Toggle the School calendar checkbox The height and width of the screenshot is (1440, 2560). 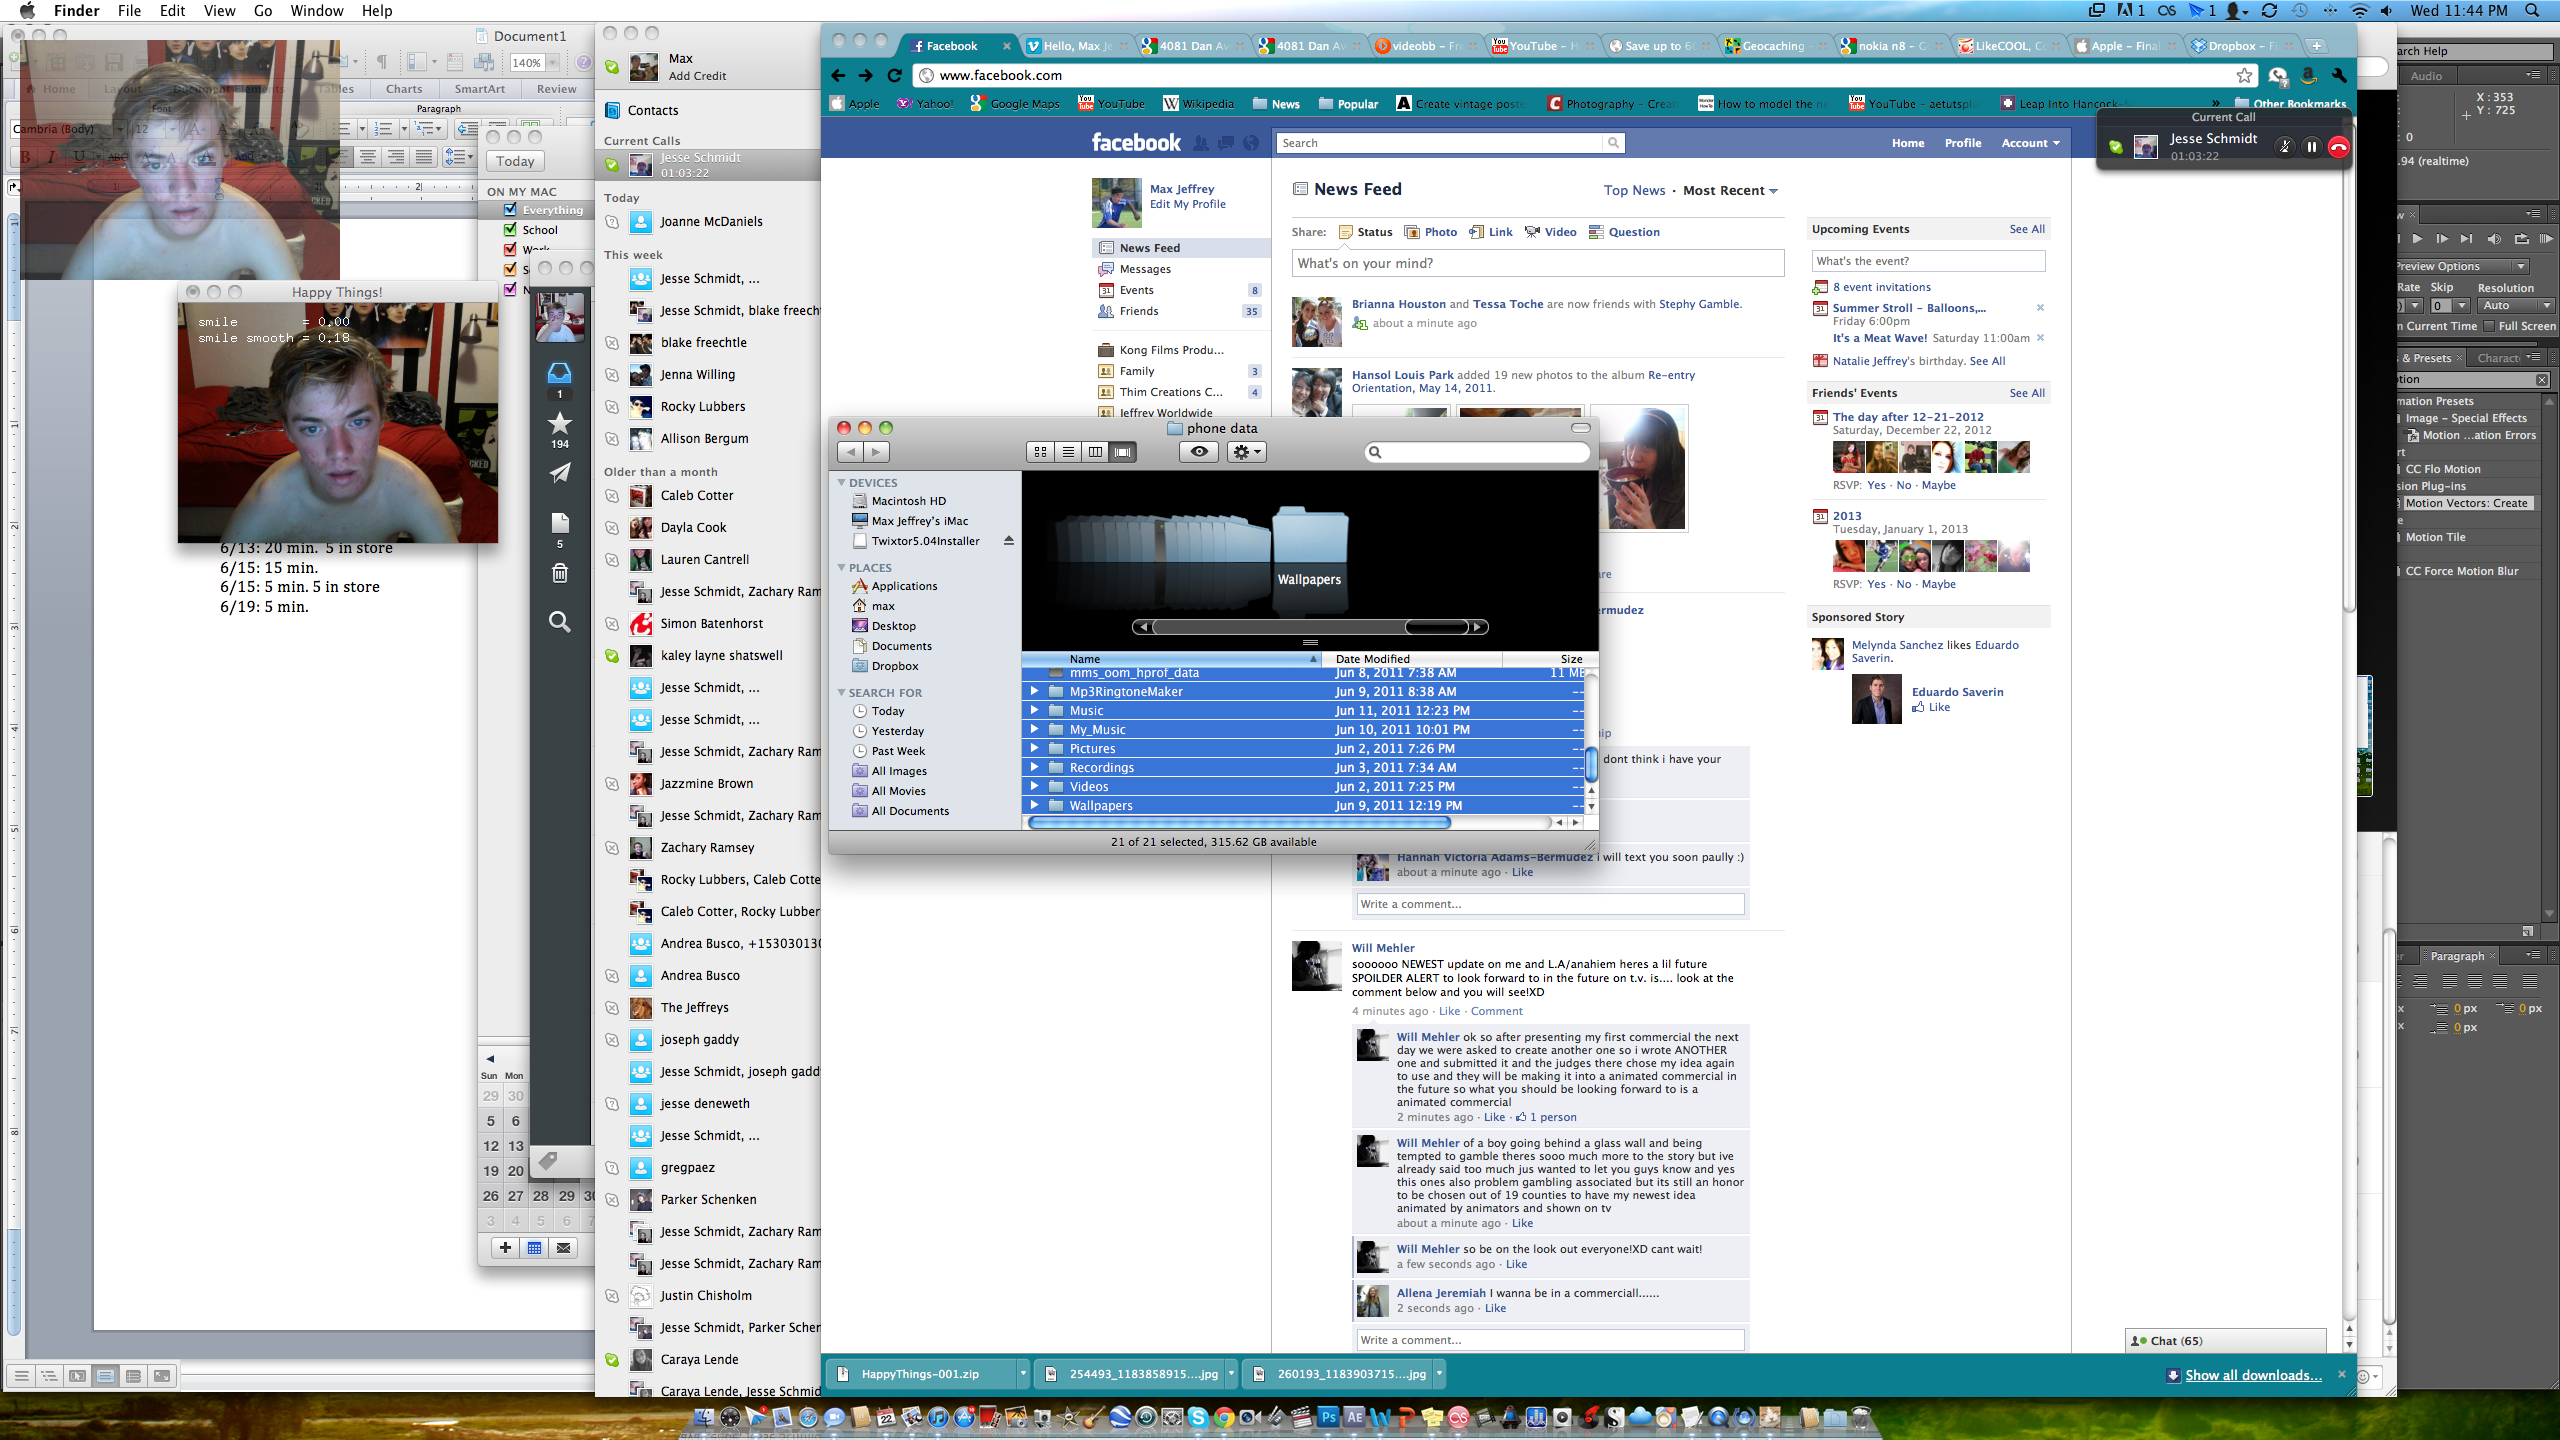[510, 230]
